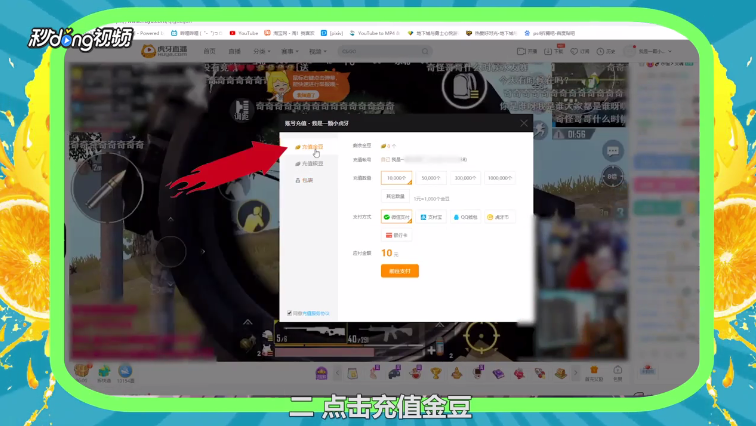Select bank card payment method
Viewport: 756px width, 426px height.
396,235
